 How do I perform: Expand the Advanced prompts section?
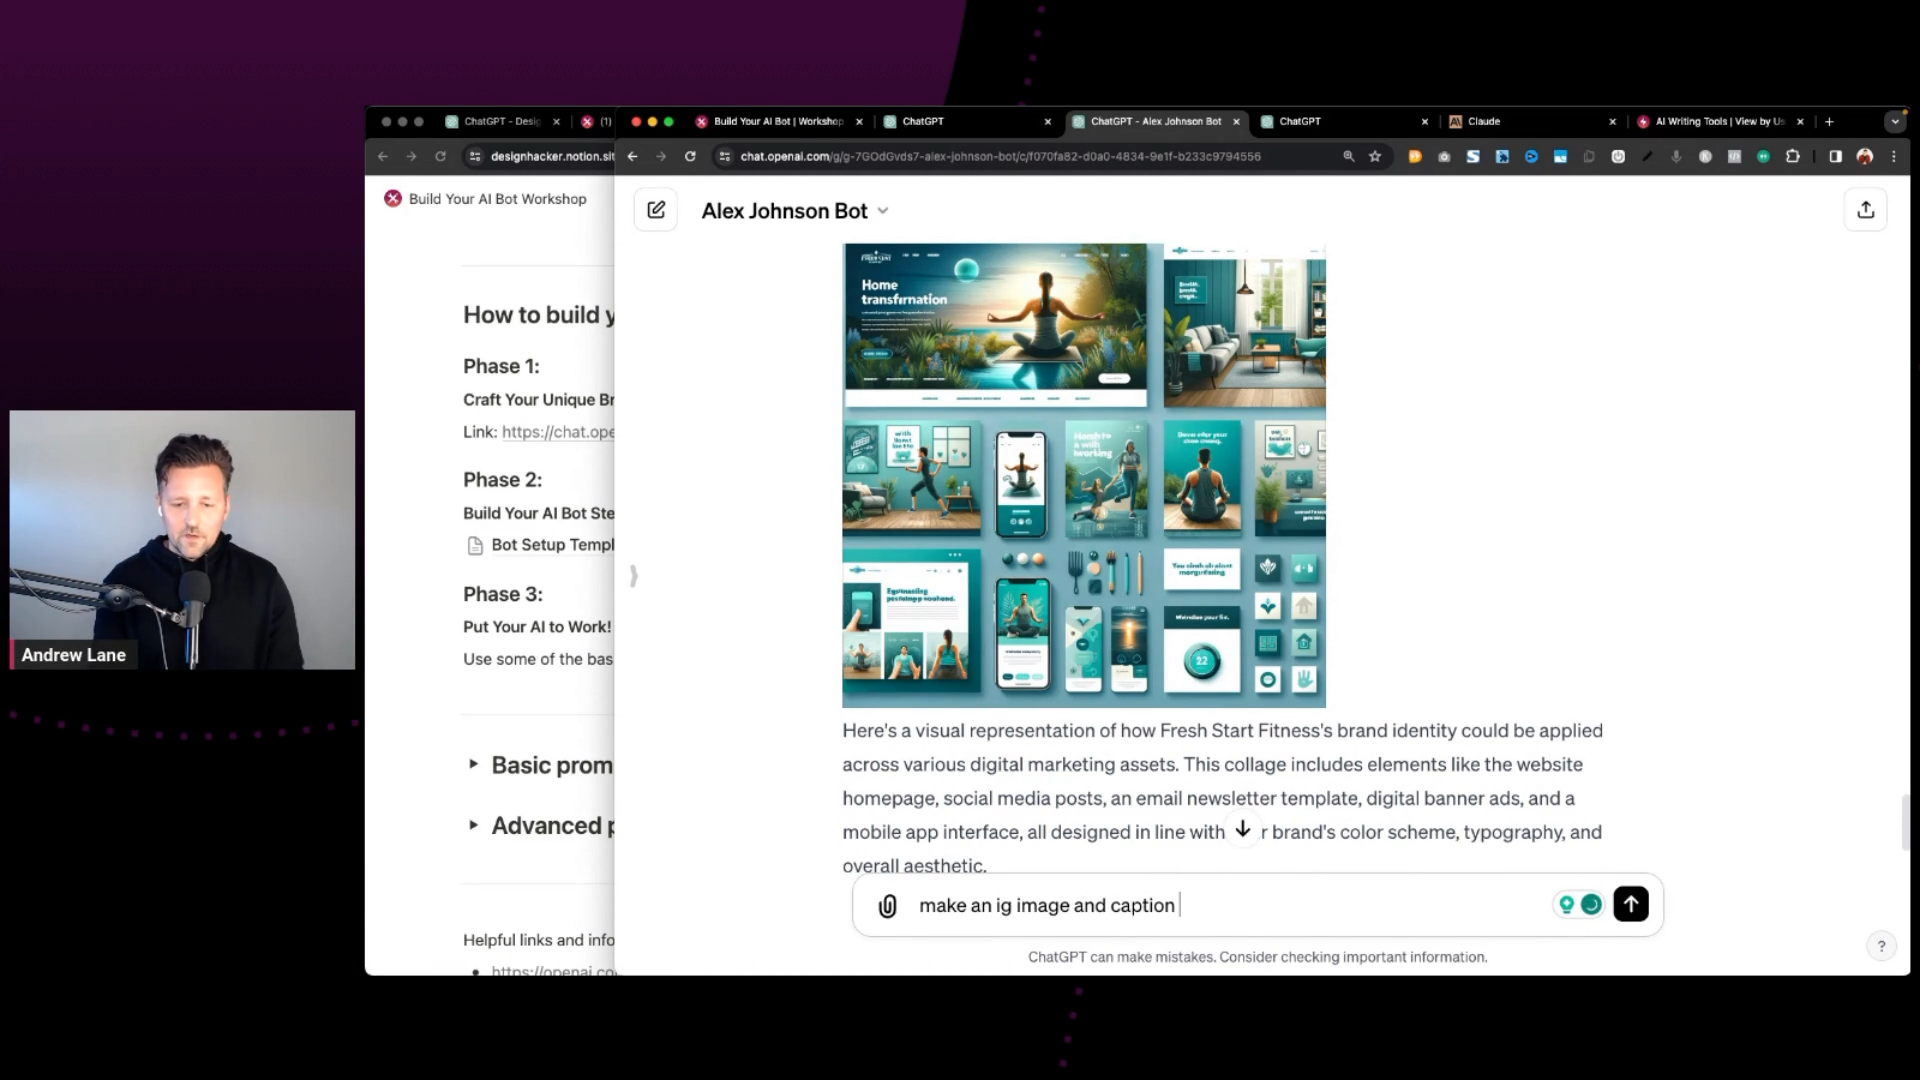coord(474,825)
